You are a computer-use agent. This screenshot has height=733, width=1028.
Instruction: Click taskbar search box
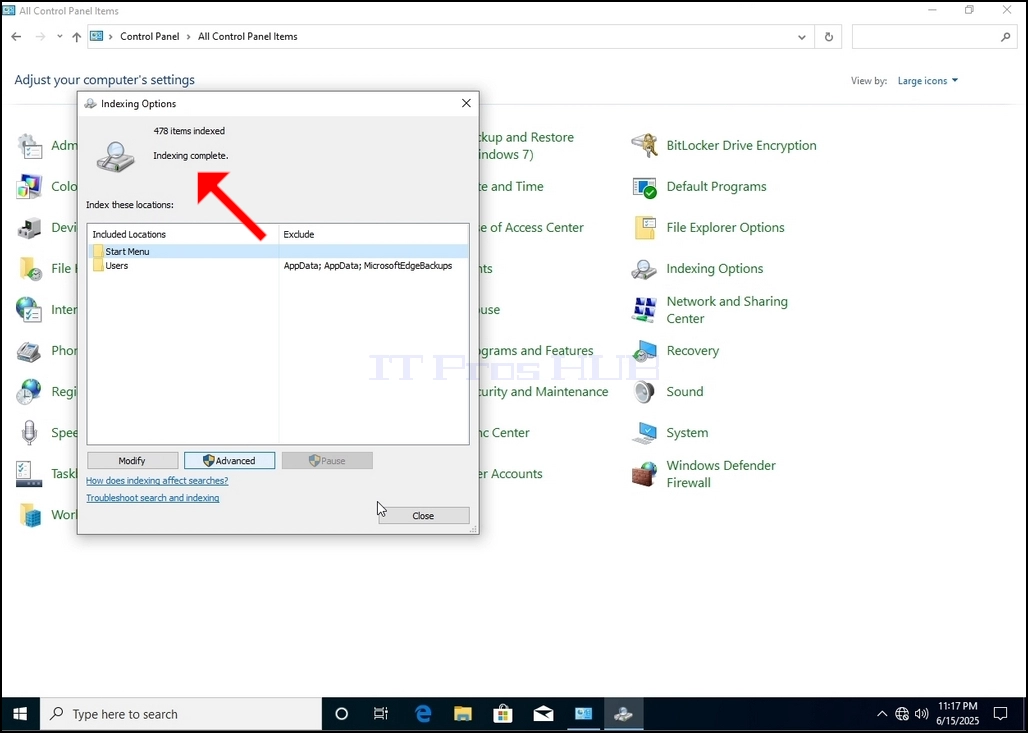click(x=182, y=714)
